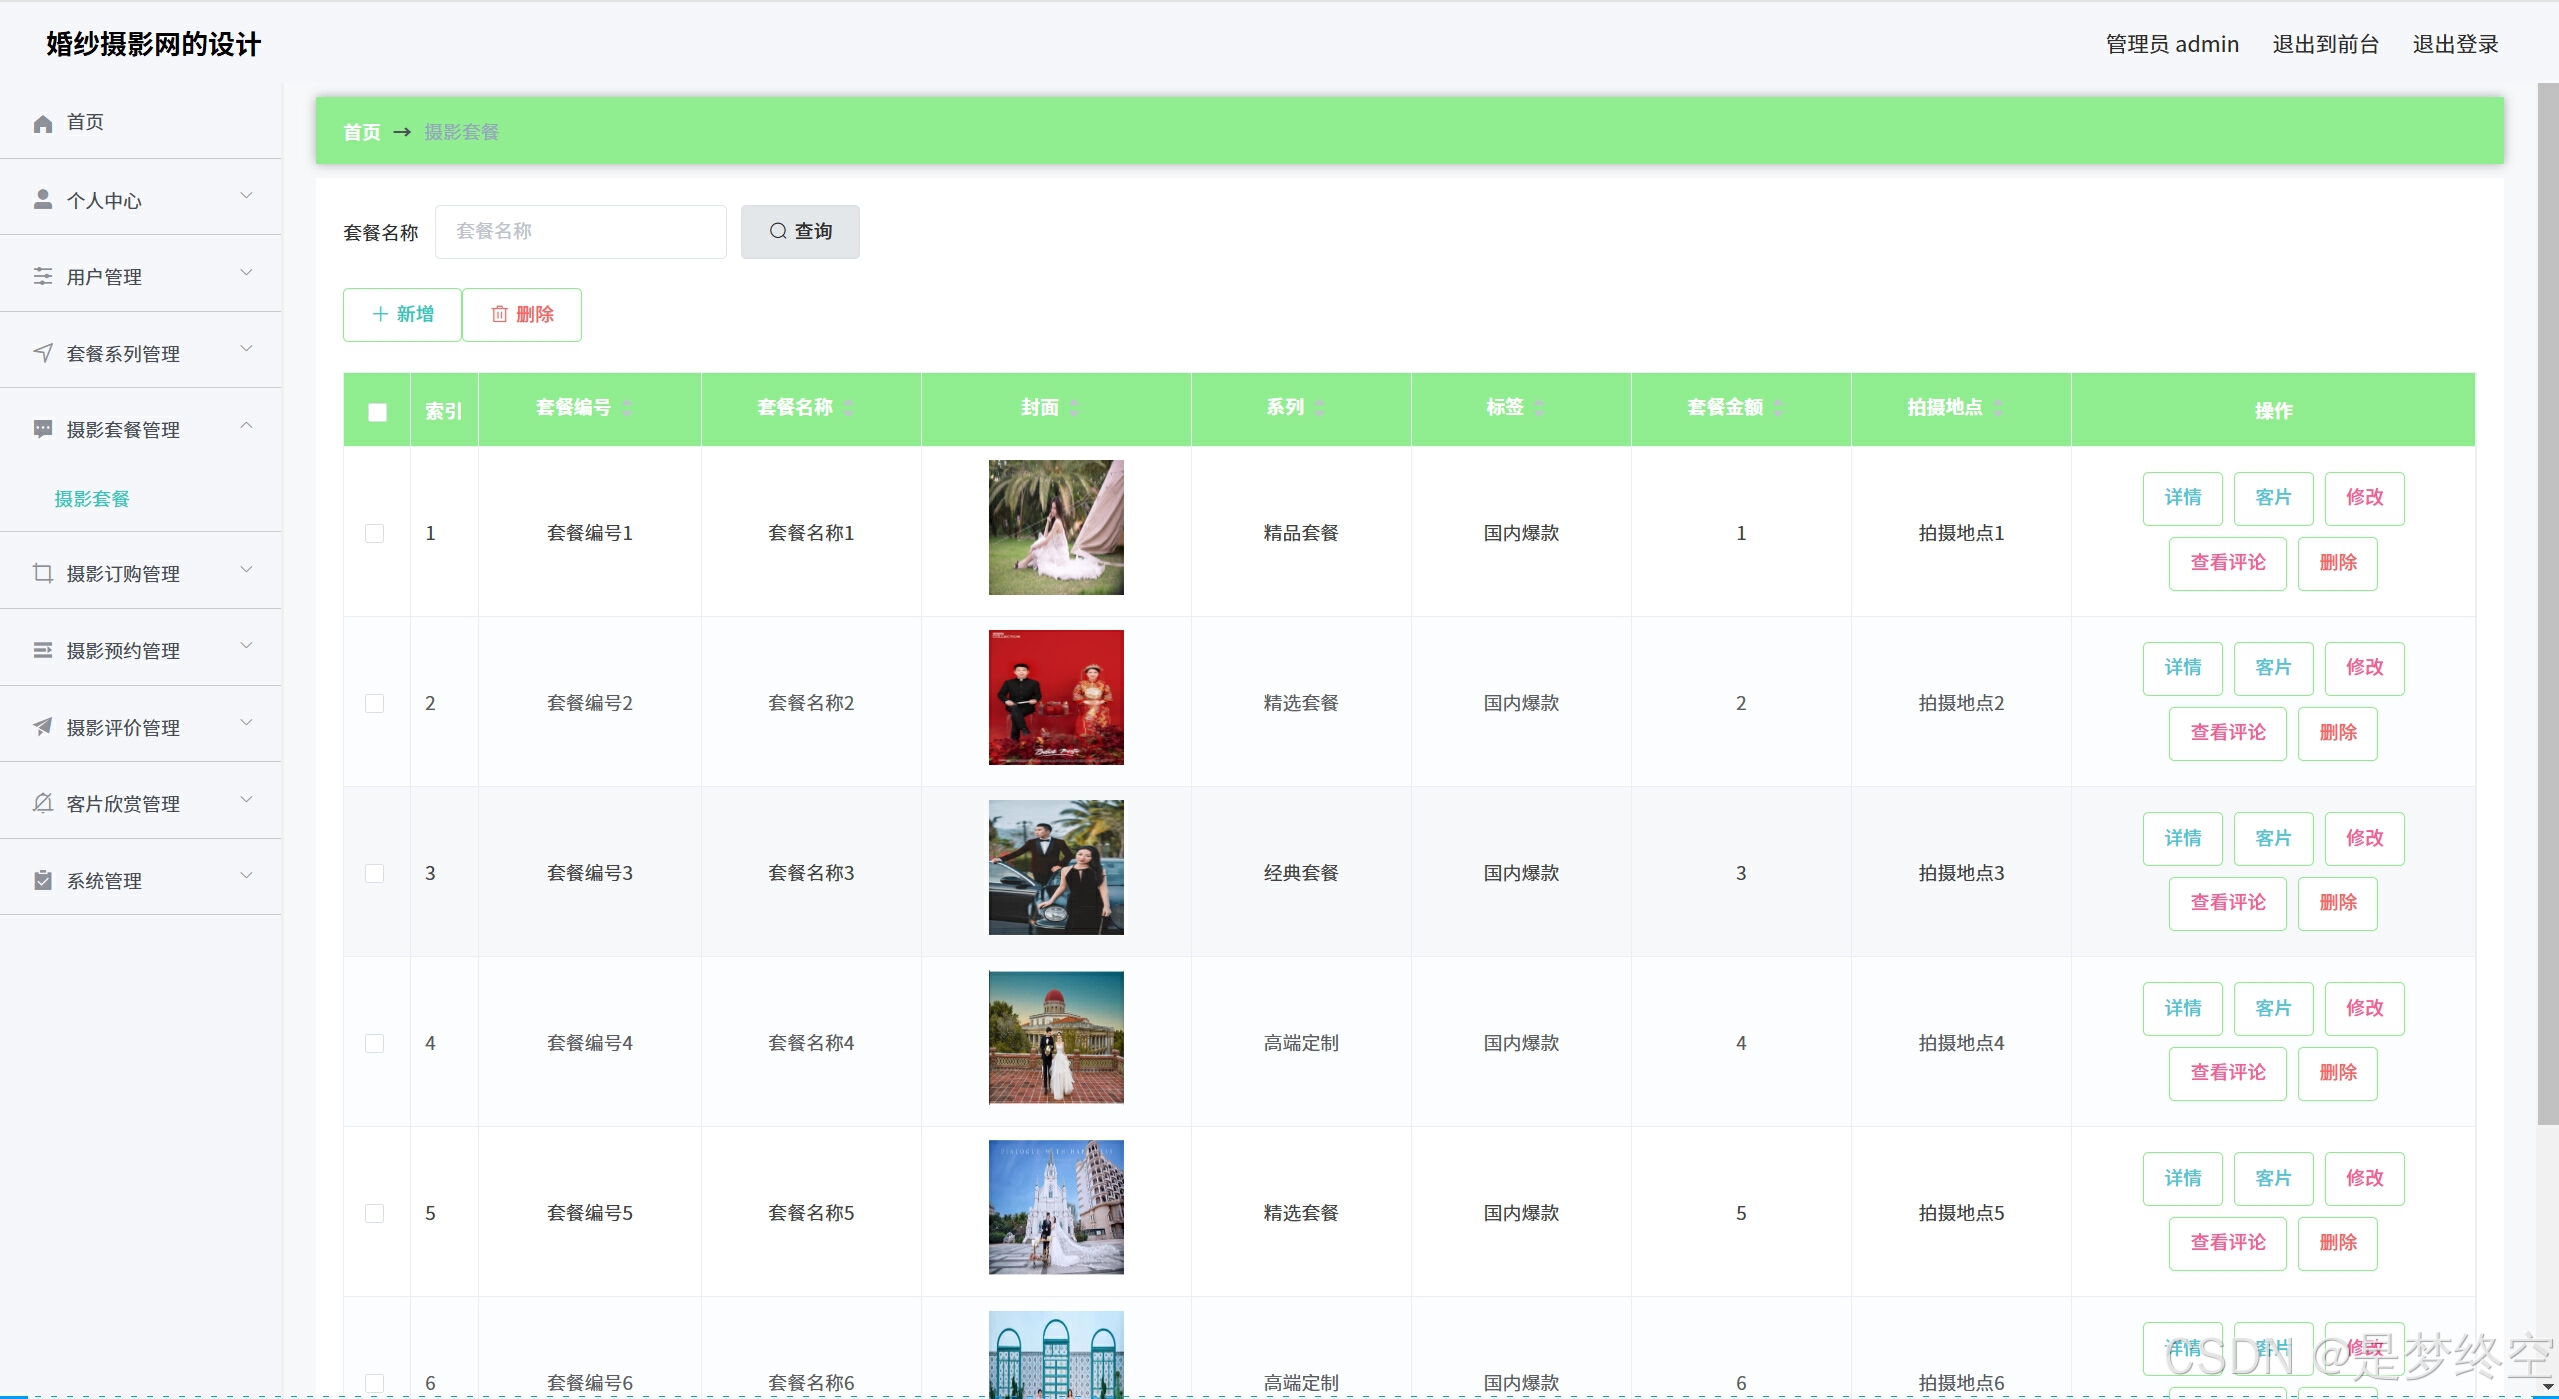The height and width of the screenshot is (1399, 2559).
Task: Click the chat icon beside 摄影套餐管理
Action: [42, 429]
